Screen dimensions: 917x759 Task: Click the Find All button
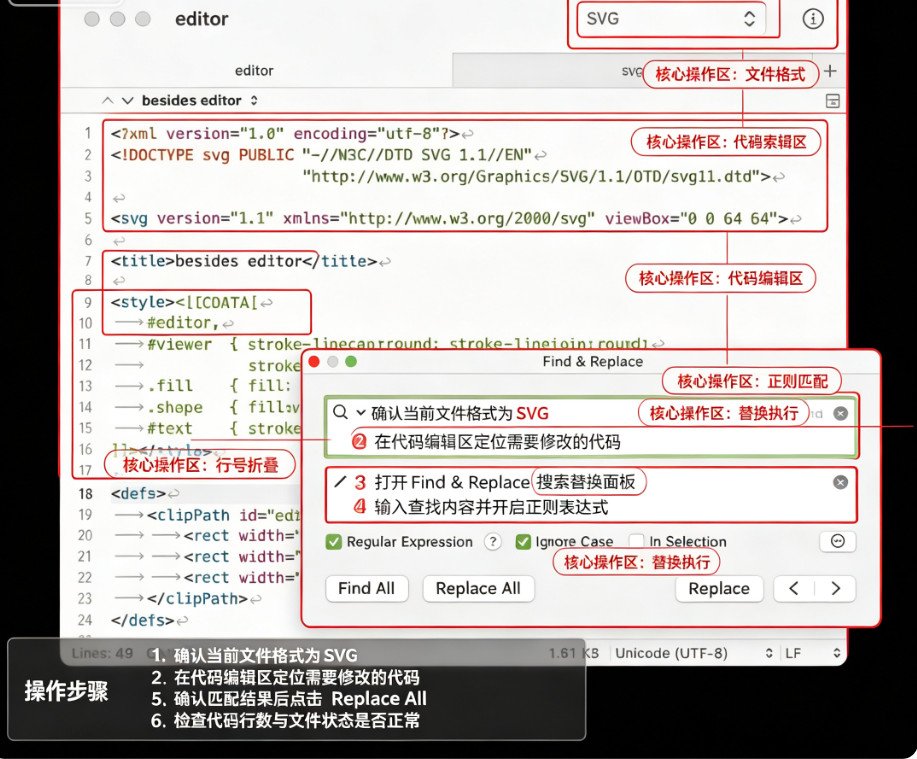(x=367, y=588)
